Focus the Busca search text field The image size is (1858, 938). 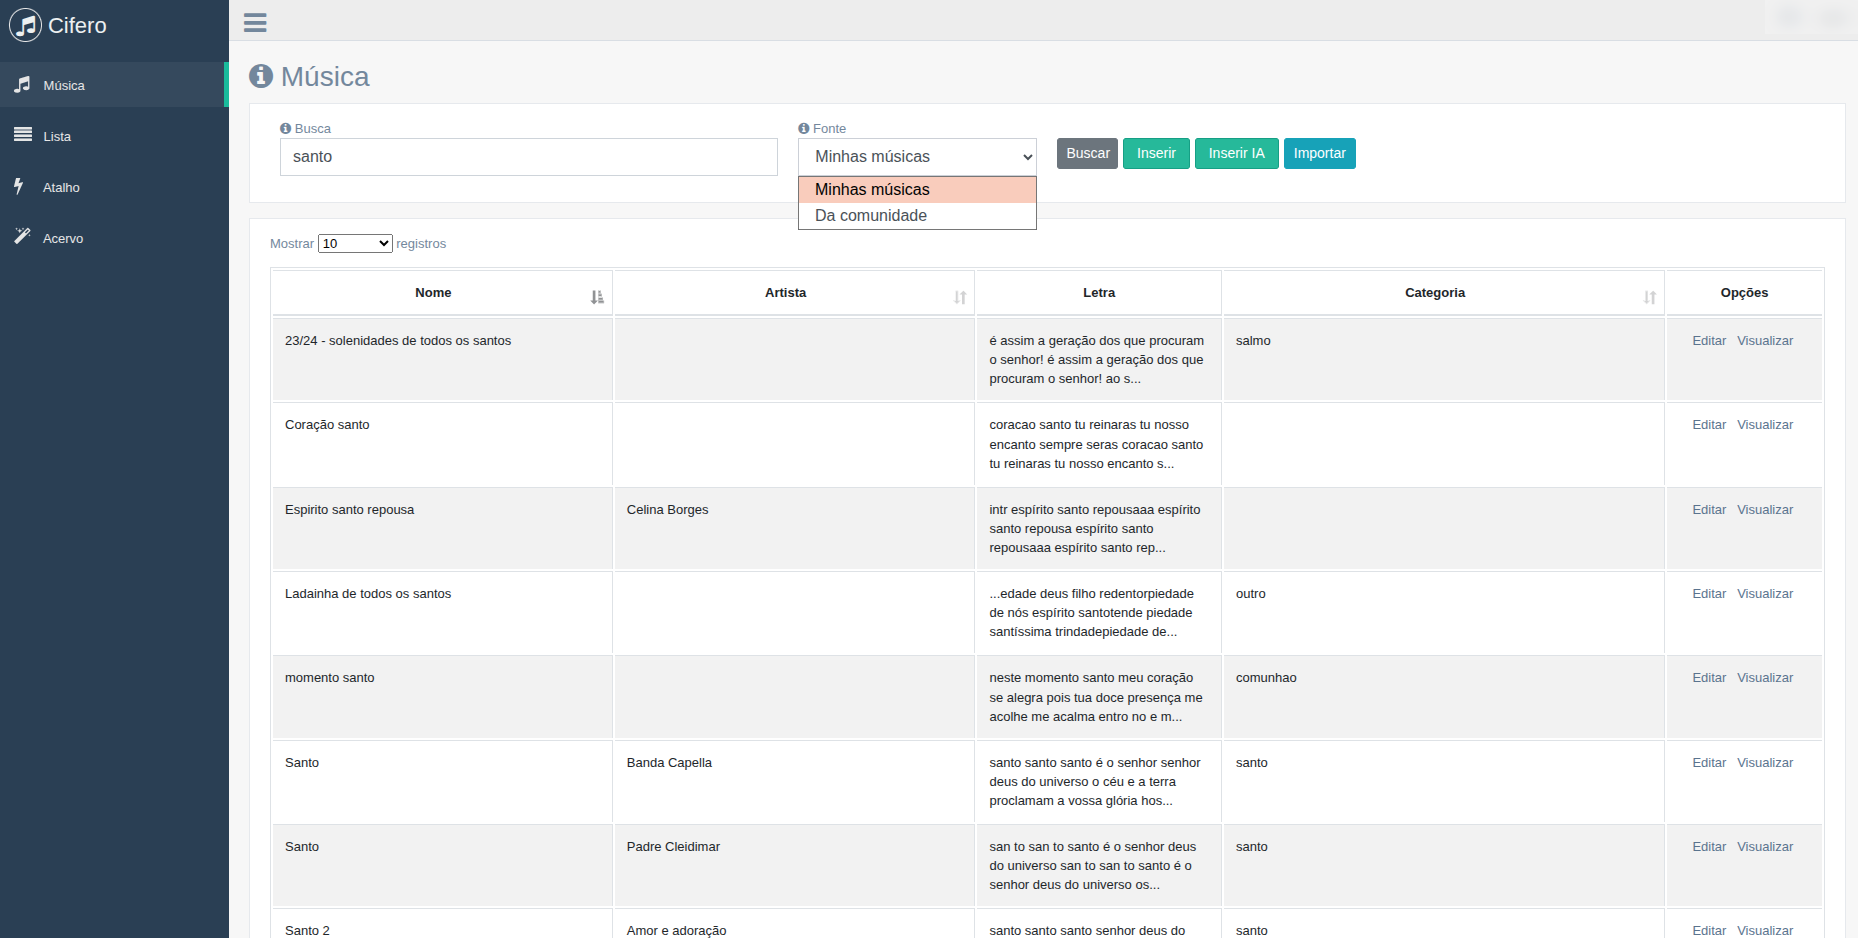pyautogui.click(x=528, y=157)
